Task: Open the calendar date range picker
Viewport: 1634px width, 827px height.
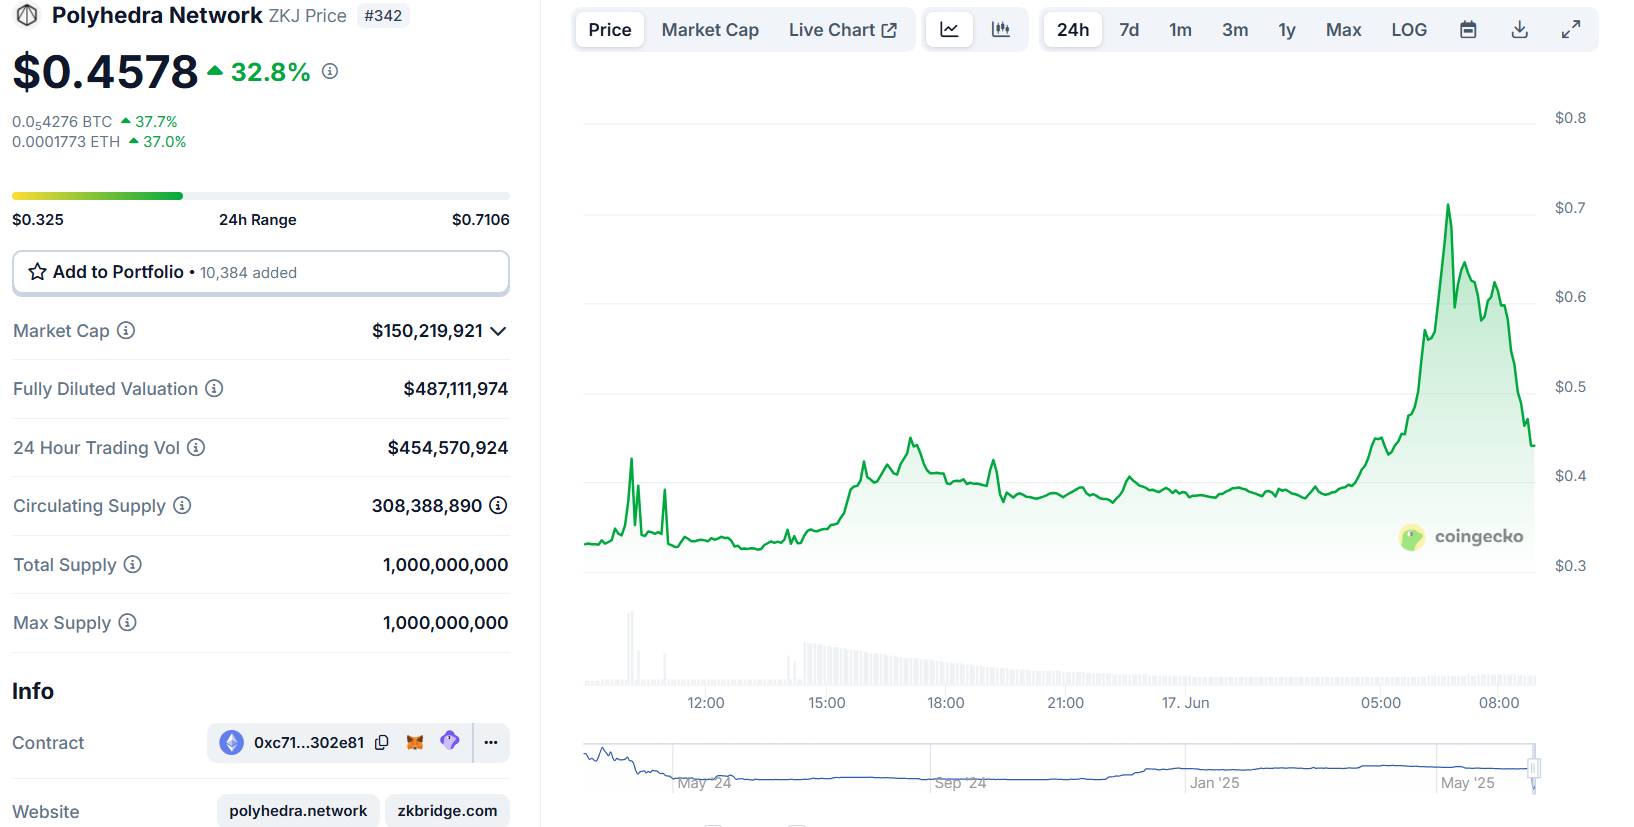Action: click(x=1468, y=30)
